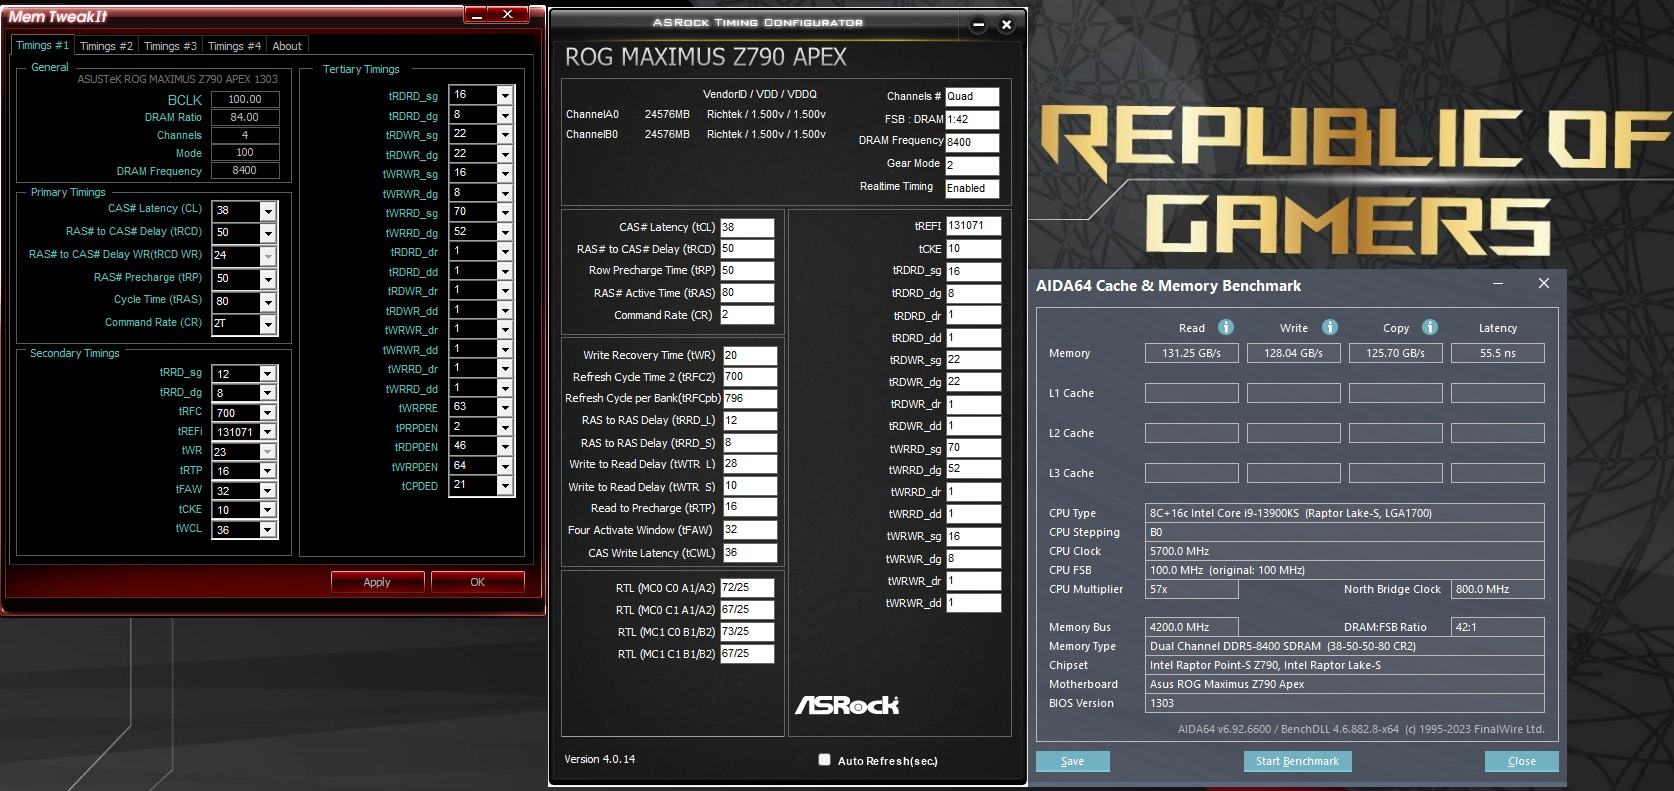This screenshot has width=1674, height=791.
Task: Click the Realtime Timing field
Action: click(x=972, y=188)
